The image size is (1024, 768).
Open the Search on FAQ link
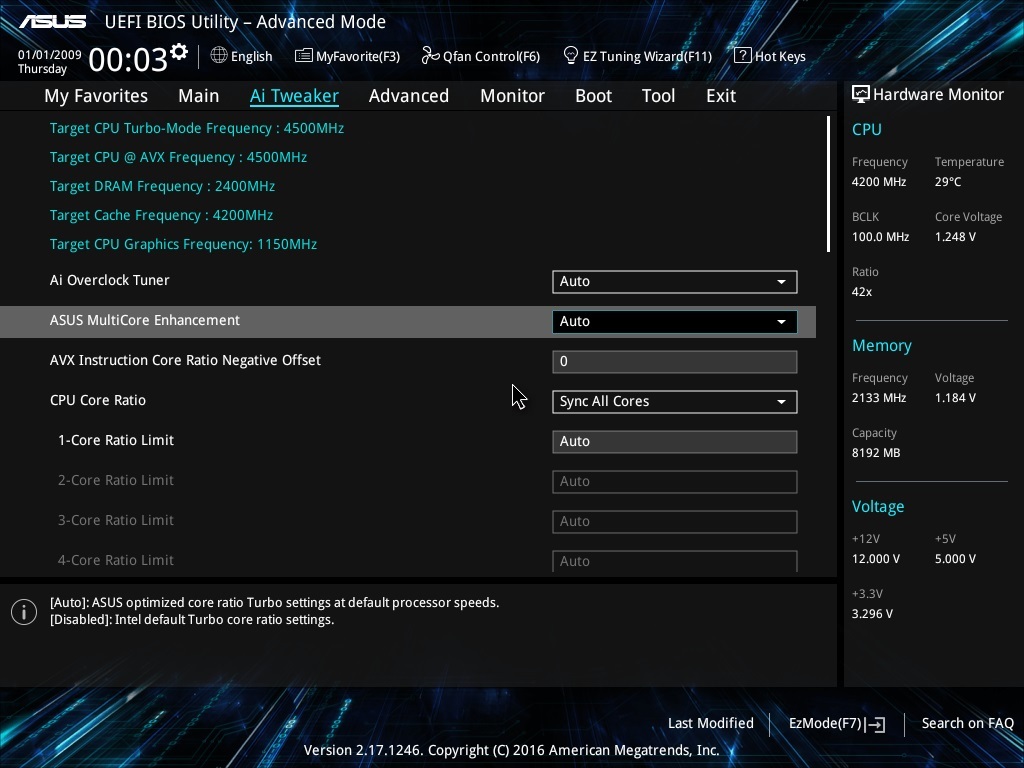pyautogui.click(x=967, y=723)
